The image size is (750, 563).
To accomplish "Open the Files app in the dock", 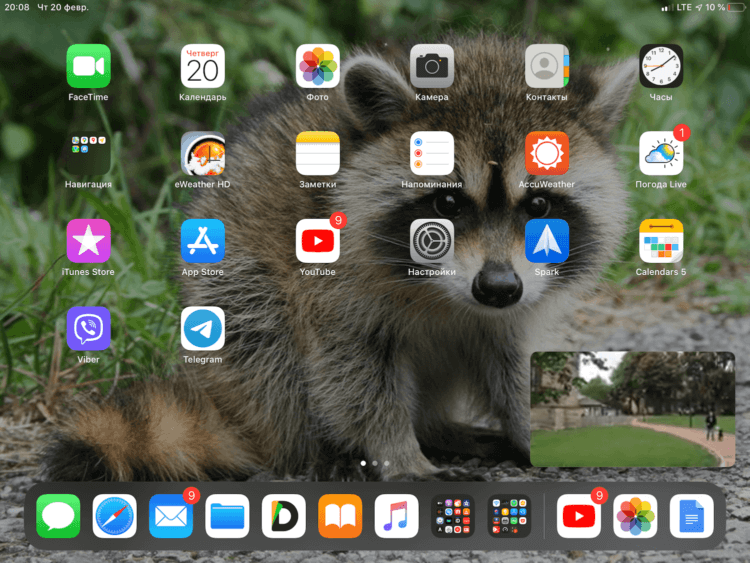I will click(x=227, y=516).
